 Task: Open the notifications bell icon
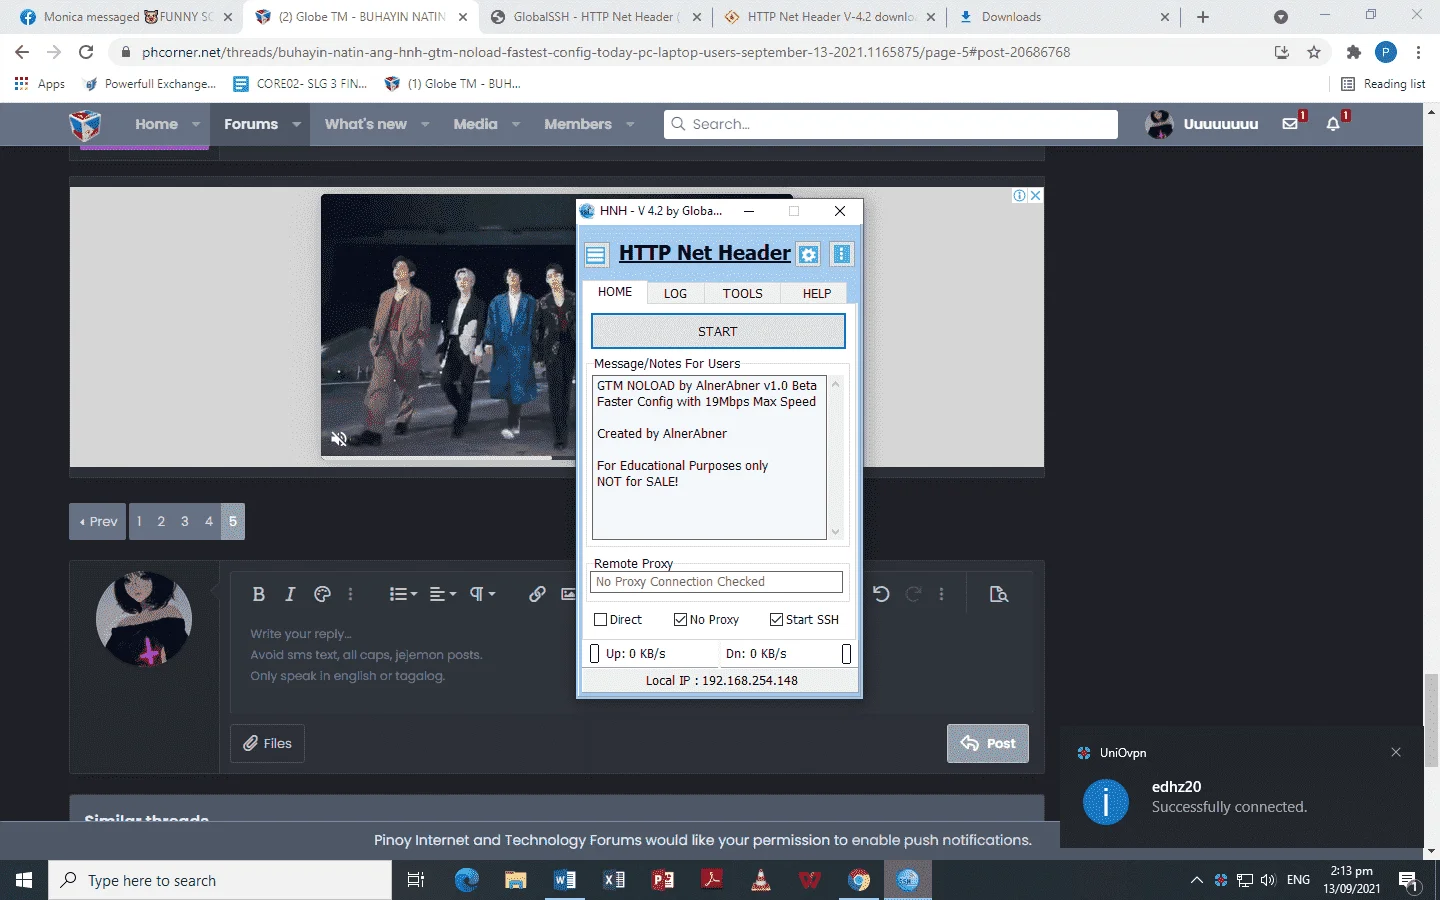1333,124
